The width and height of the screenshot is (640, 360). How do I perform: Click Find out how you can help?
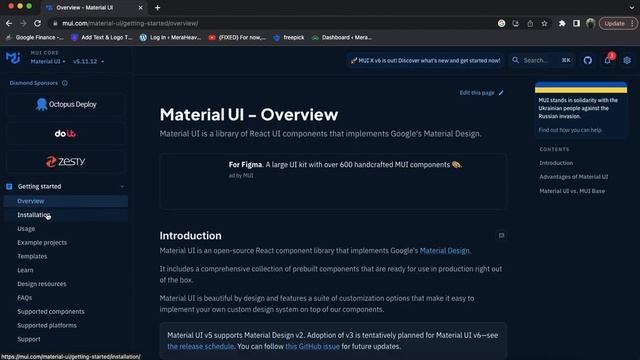pos(570,130)
